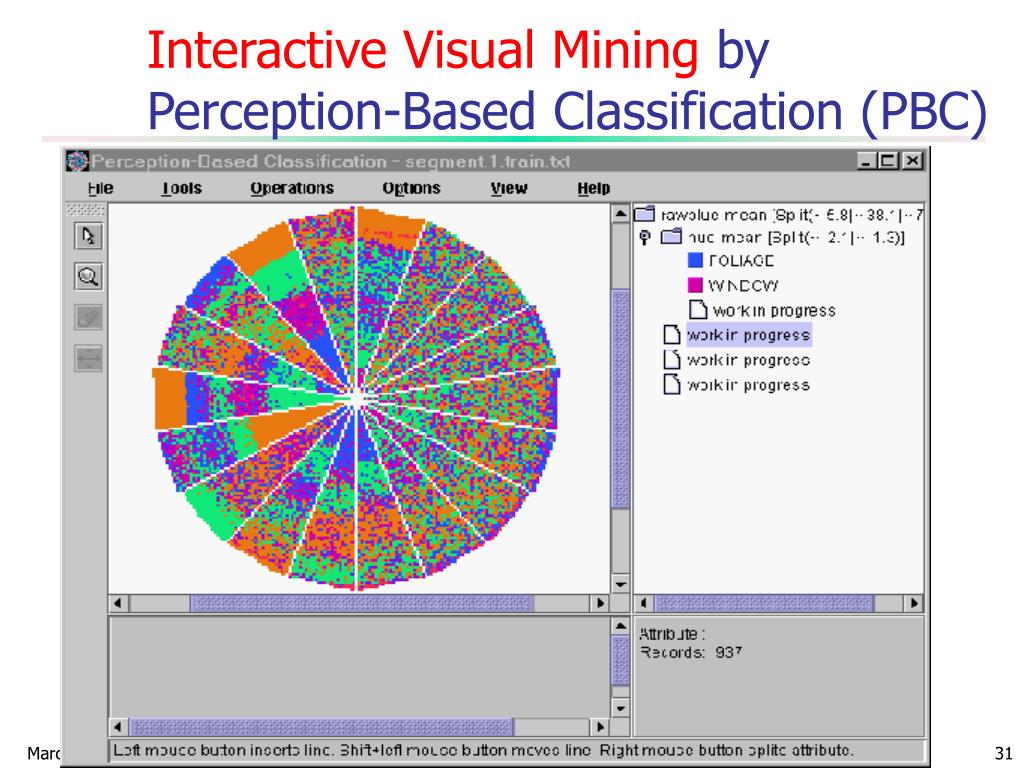Image resolution: width=1024 pixels, height=768 pixels.
Task: Click the greyed-out third toolbar tool
Action: [88, 318]
